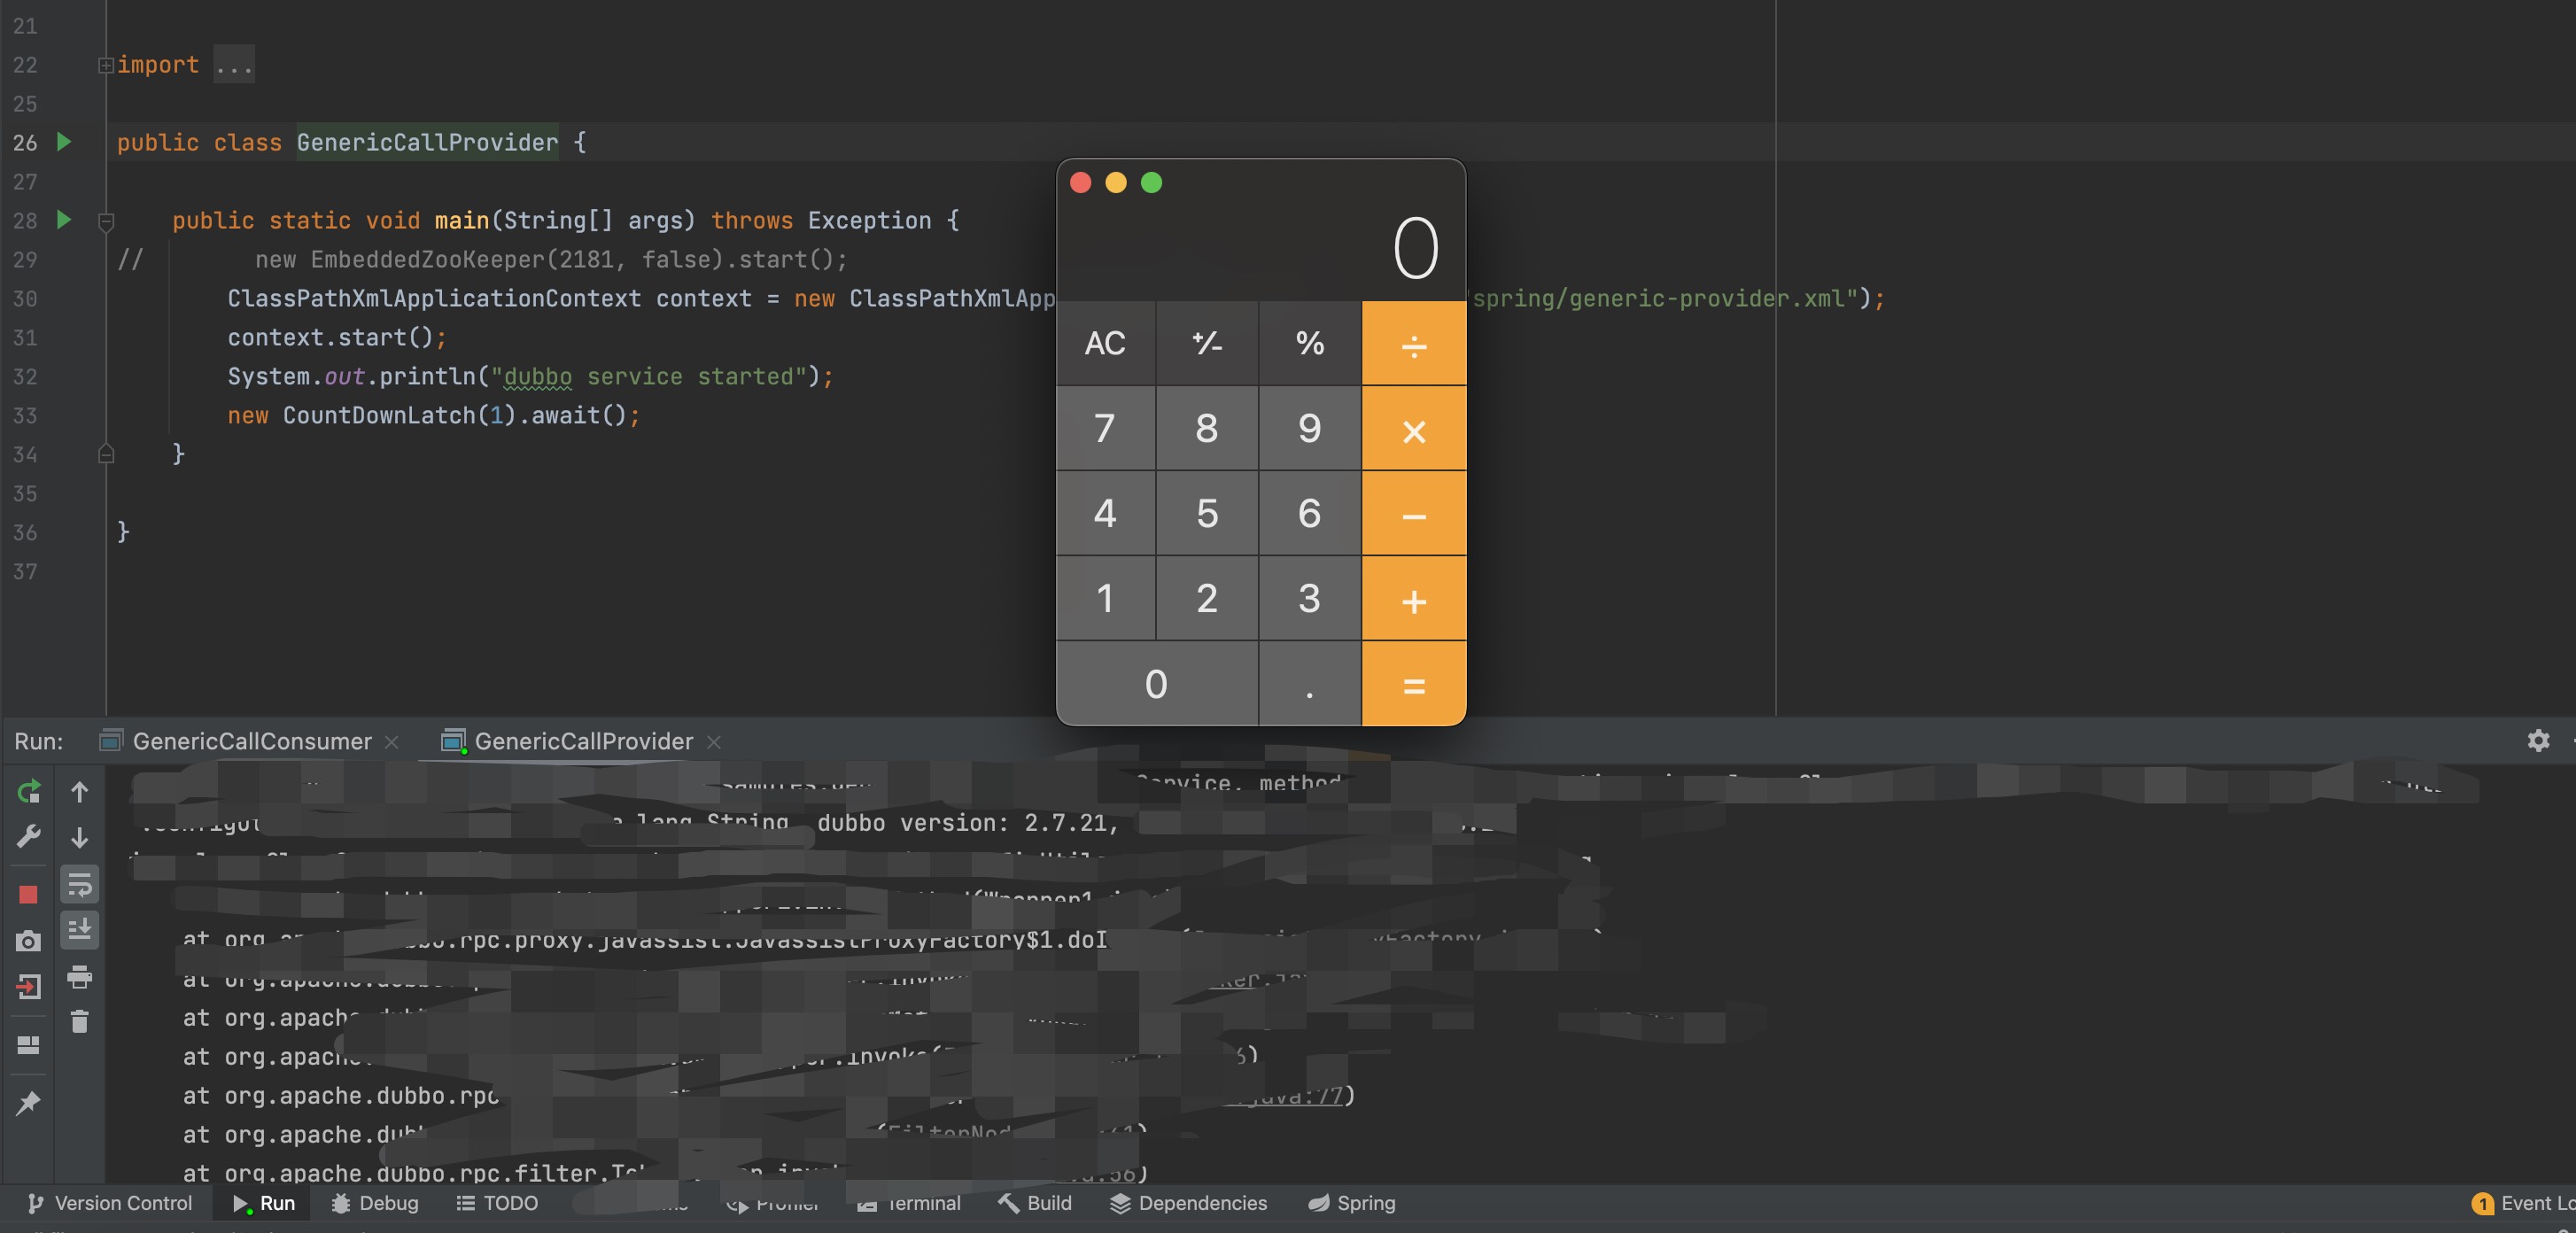The width and height of the screenshot is (2576, 1233).
Task: Collapse the main method using its fold marker
Action: coord(106,221)
